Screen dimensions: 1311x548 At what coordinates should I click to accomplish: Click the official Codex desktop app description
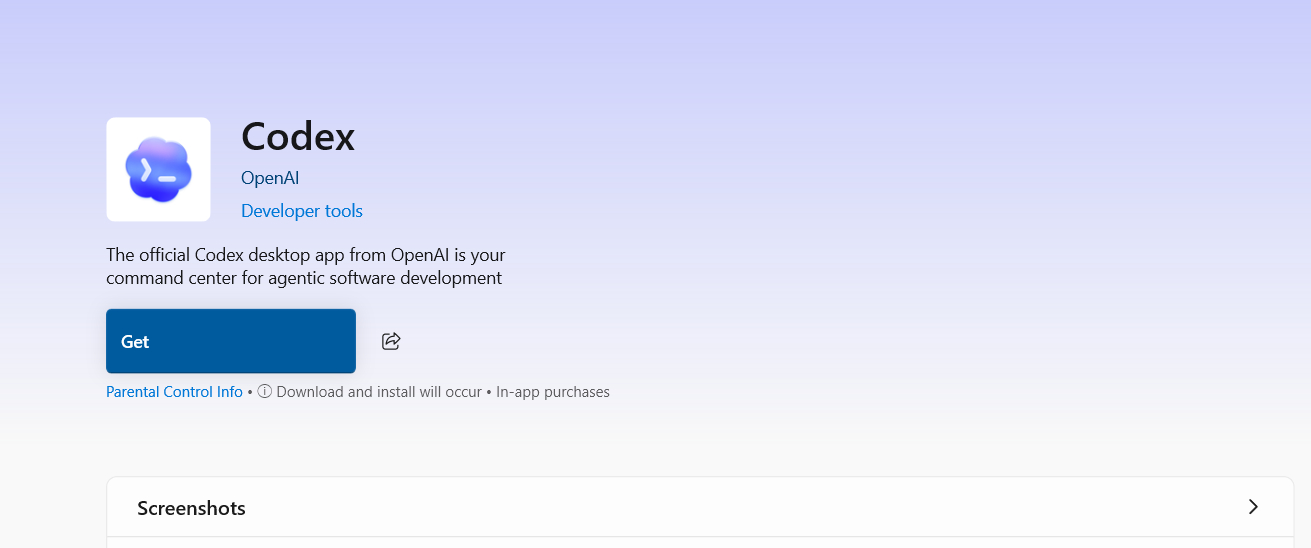tap(306, 266)
